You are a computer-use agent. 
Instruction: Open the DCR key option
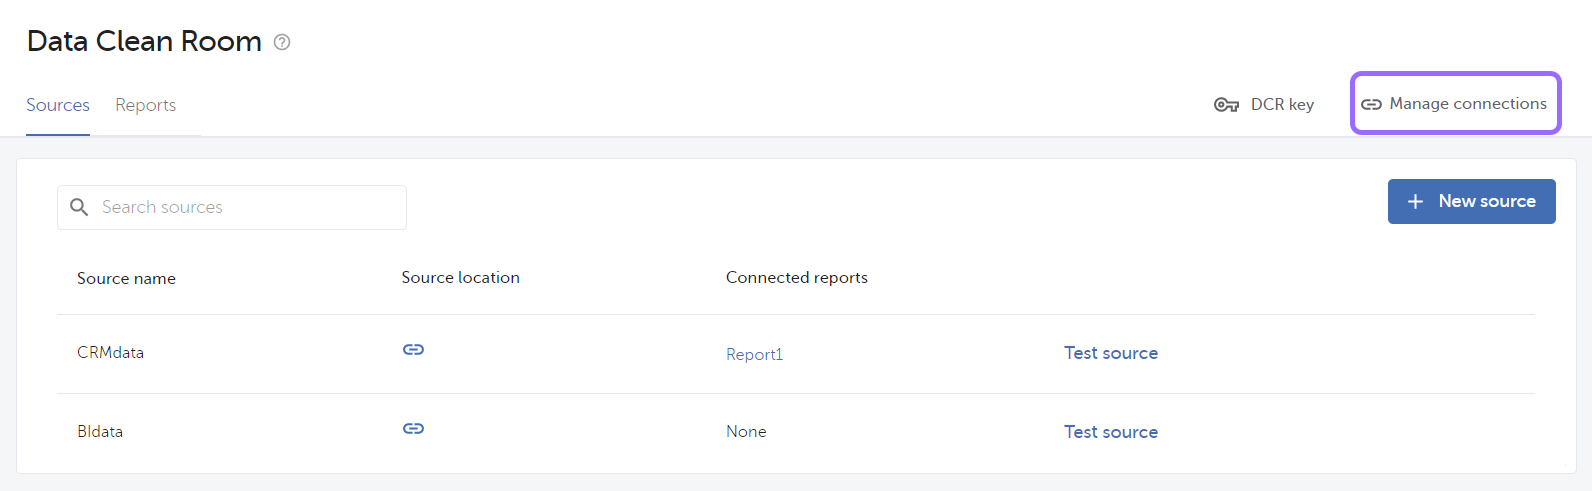coord(1264,105)
